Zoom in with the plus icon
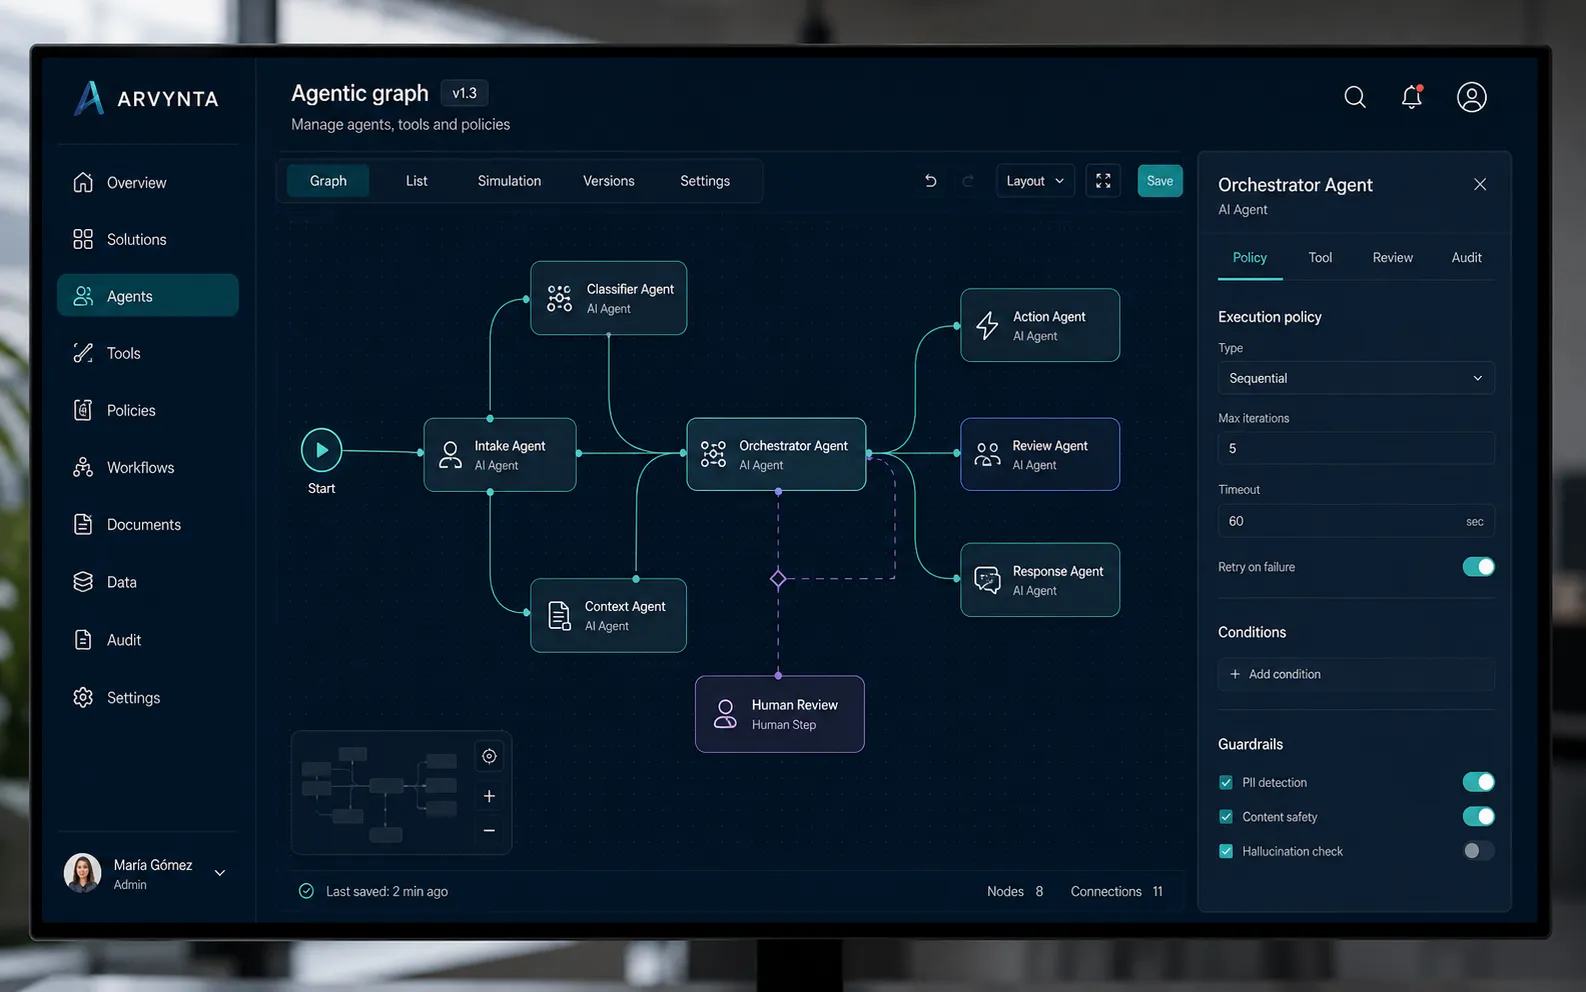 (x=489, y=796)
